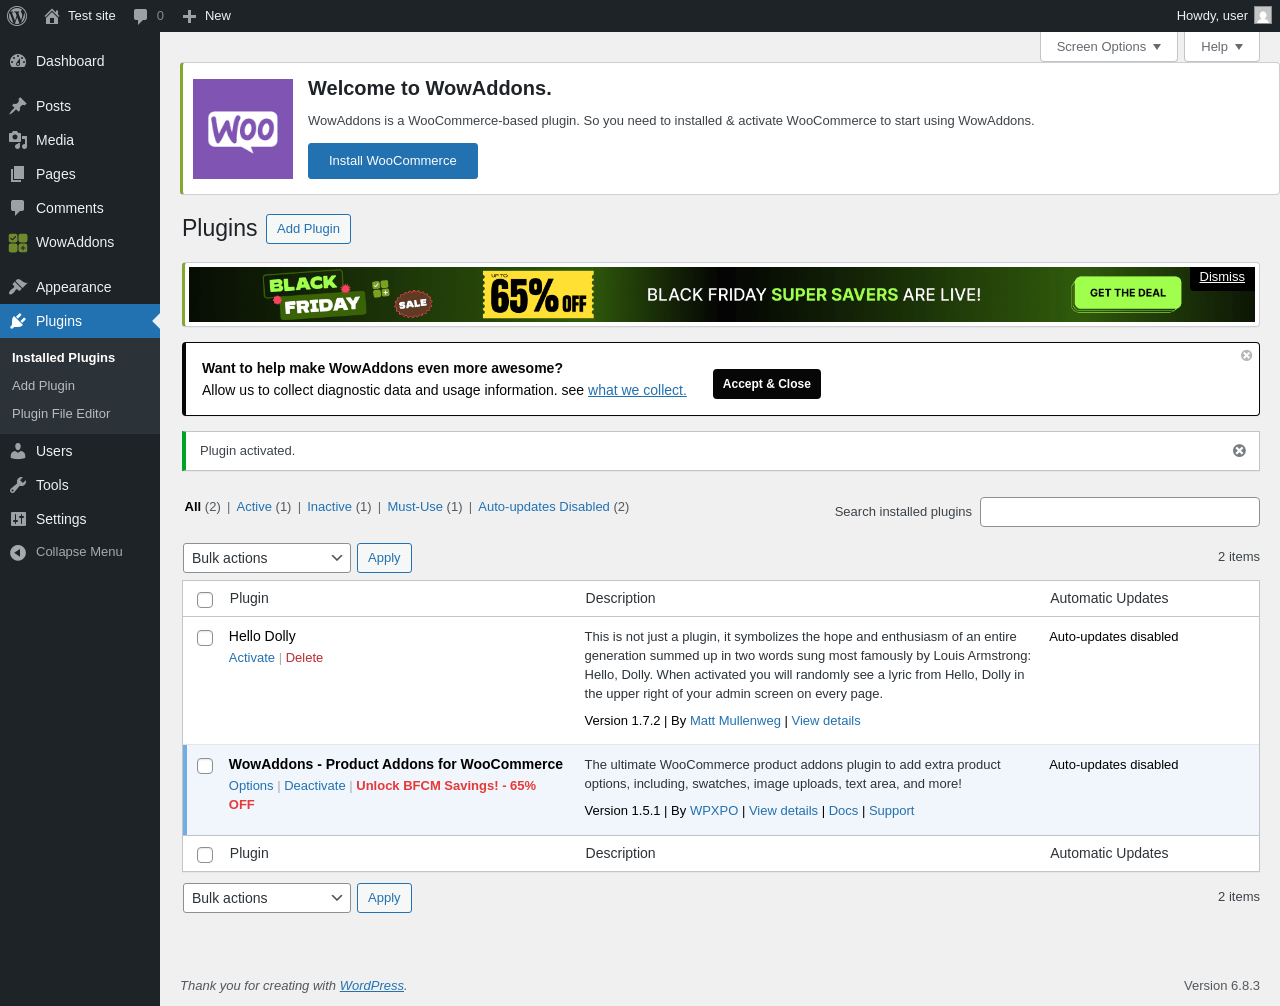Click the Dashboard gauge icon in sidebar
This screenshot has height=1006, width=1280.
[18, 61]
